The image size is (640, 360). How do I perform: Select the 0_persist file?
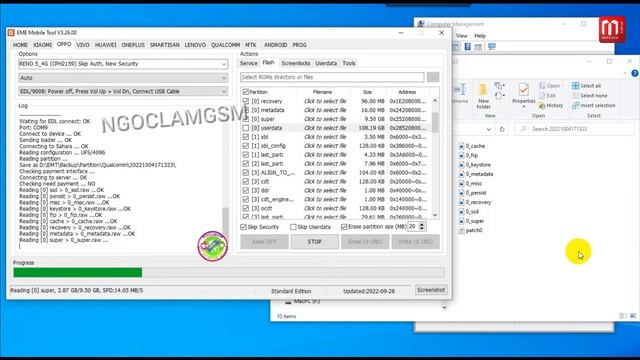tap(472, 193)
